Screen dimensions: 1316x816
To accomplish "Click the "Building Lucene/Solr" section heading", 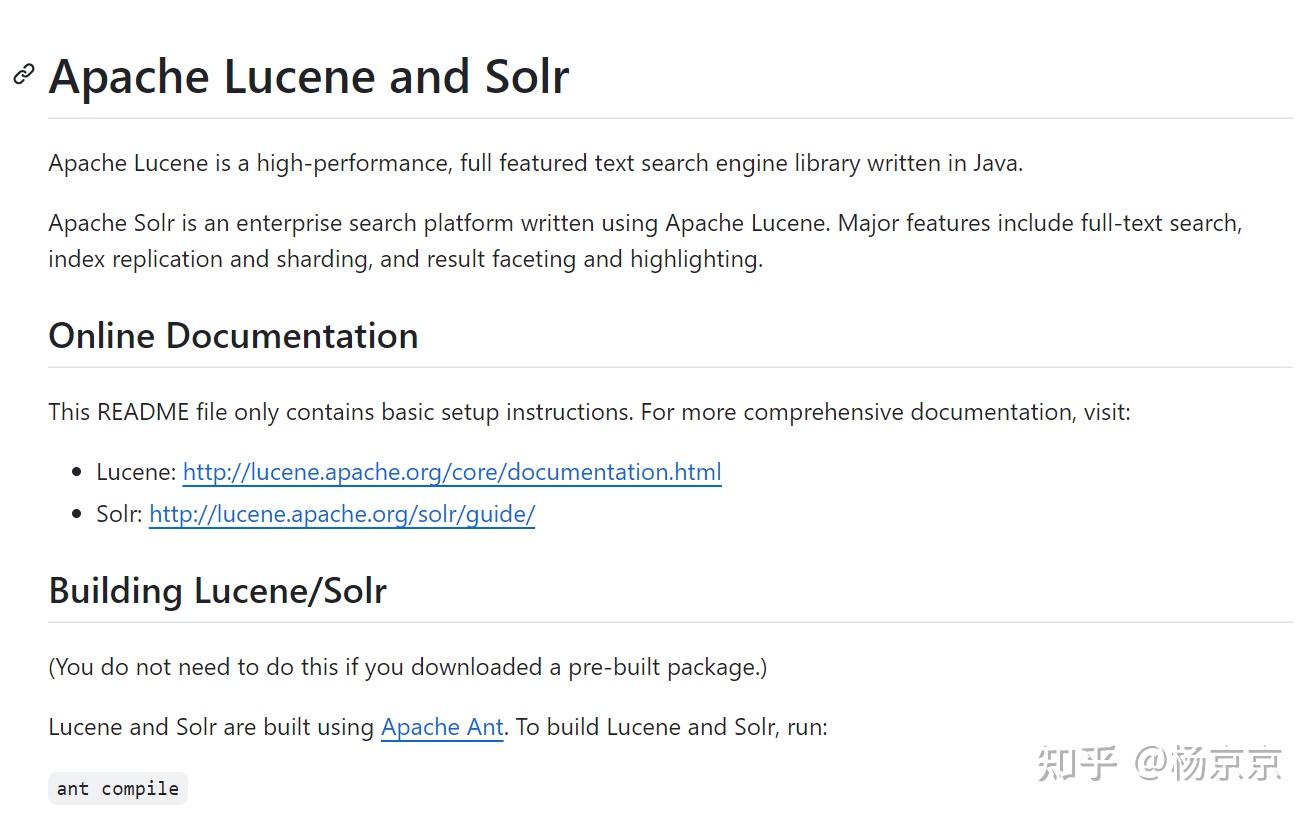I will click(217, 591).
